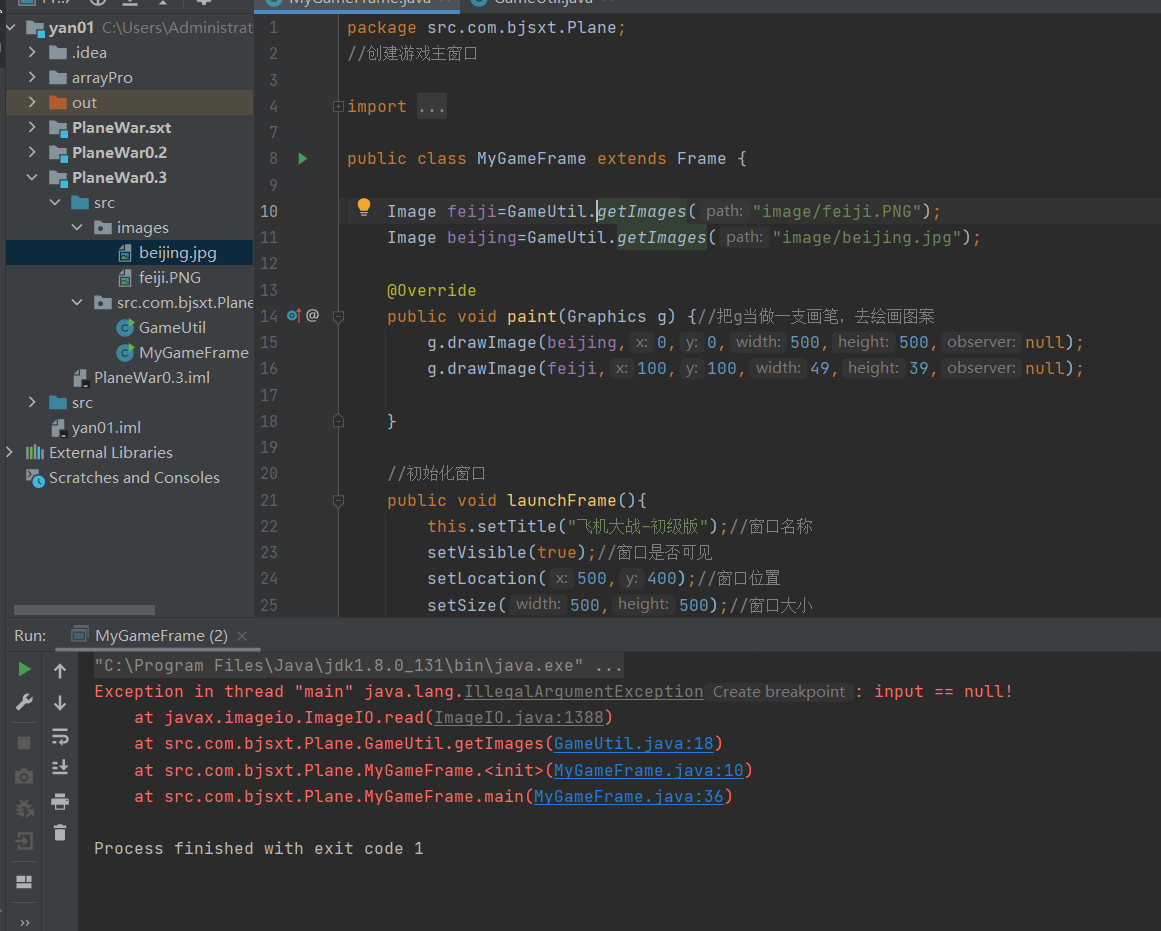Click the External Libraries bar-chart icon

point(35,453)
